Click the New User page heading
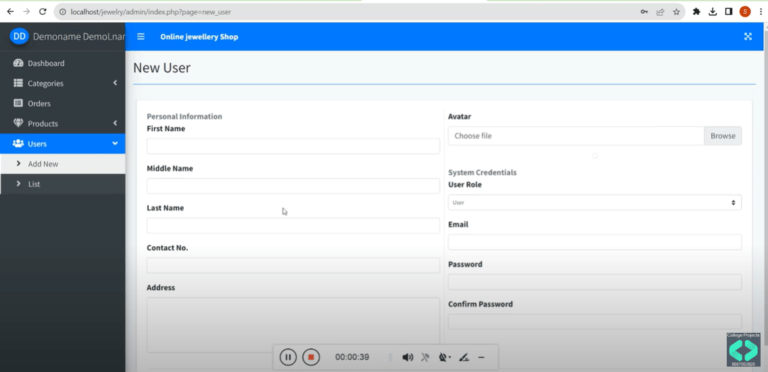Viewport: 768px width, 372px height. (162, 68)
